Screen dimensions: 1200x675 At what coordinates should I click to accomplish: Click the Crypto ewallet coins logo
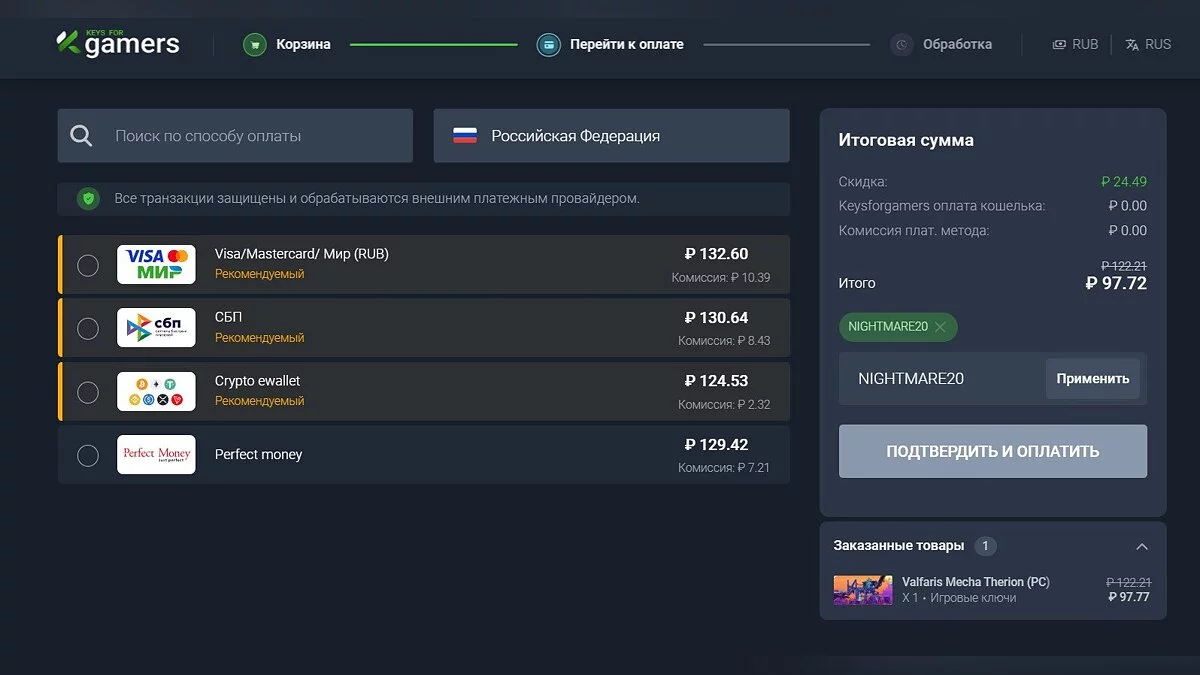coord(156,391)
